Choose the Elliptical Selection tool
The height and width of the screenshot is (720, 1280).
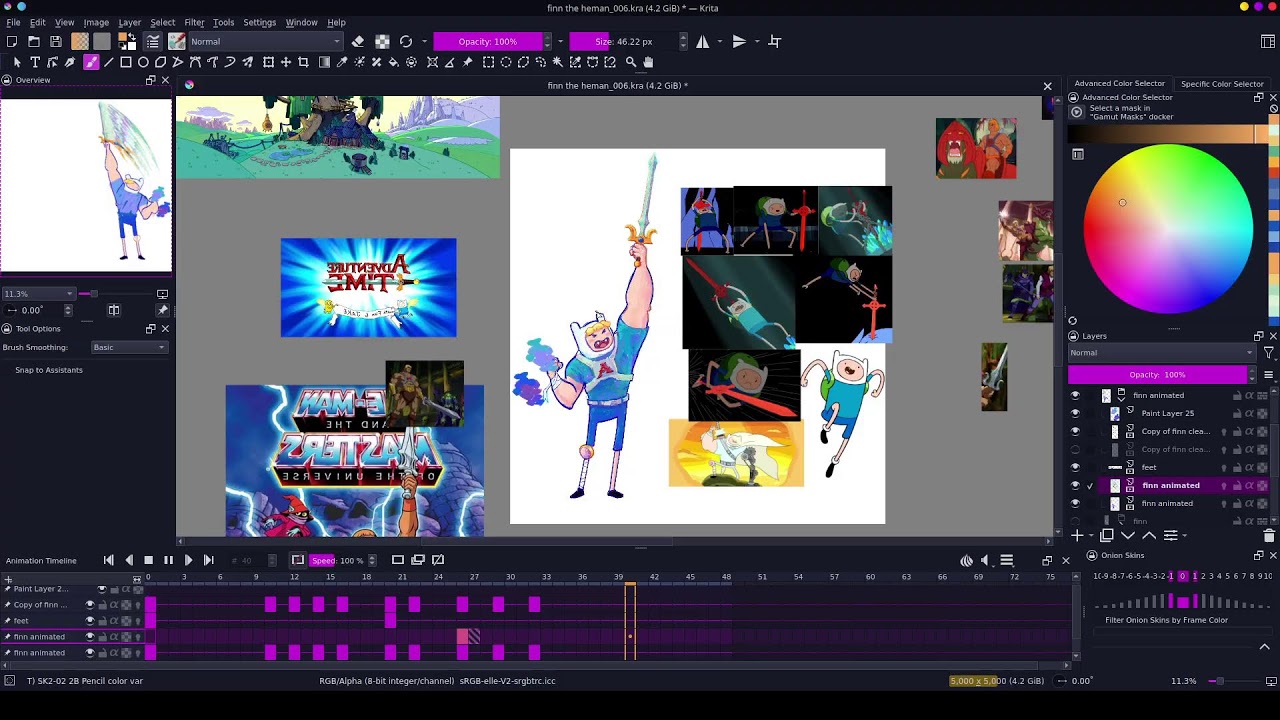coord(506,62)
